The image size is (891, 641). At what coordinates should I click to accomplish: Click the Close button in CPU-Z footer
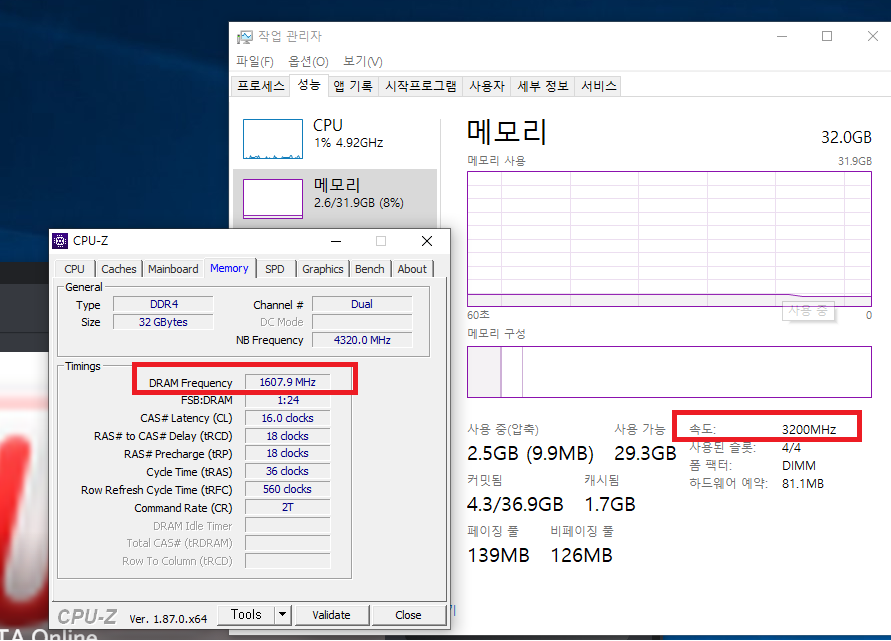408,615
